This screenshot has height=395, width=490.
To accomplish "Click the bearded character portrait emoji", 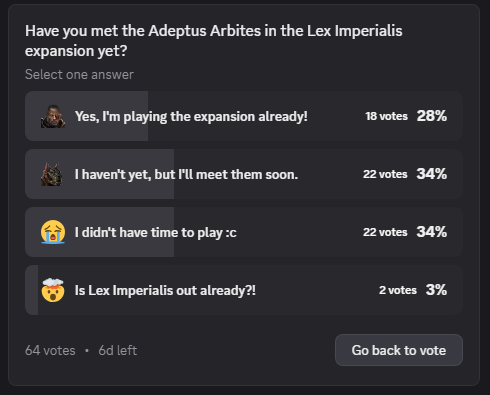I will 53,116.
